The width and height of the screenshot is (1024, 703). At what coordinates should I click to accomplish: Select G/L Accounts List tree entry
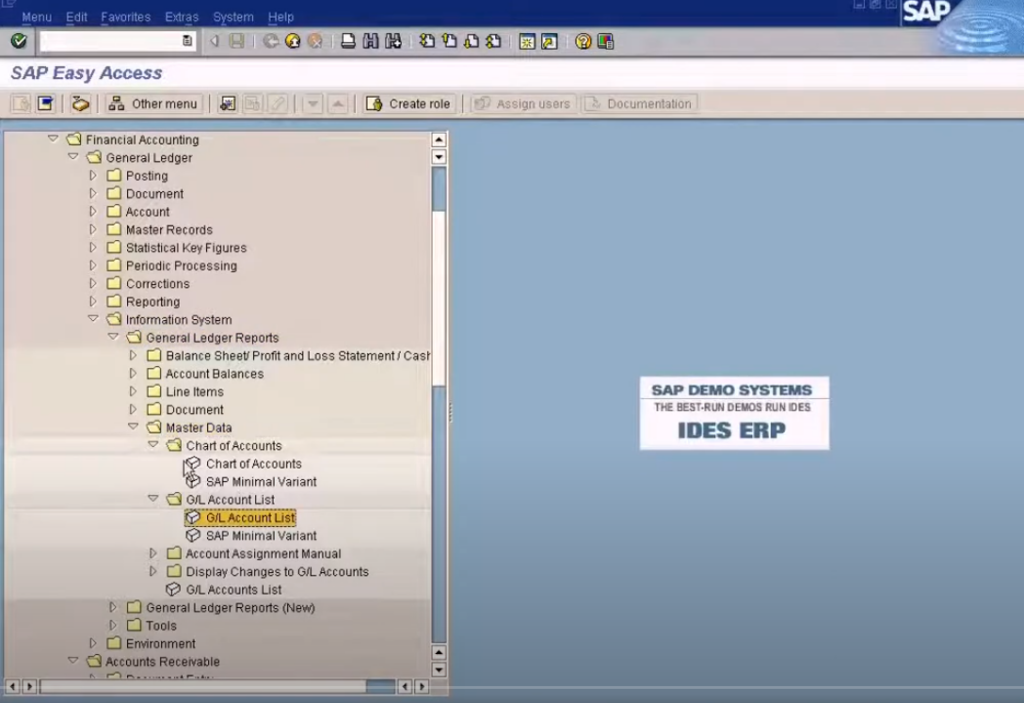[234, 589]
